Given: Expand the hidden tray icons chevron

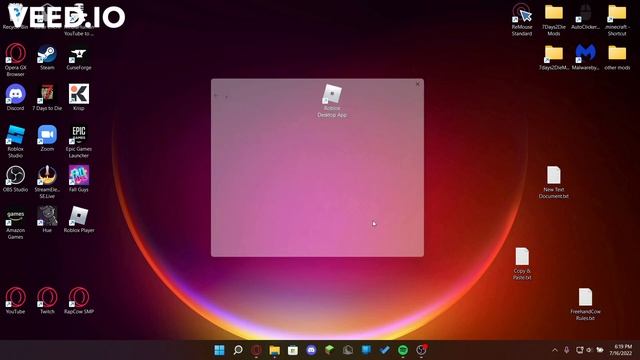Looking at the screenshot, I should (x=555, y=350).
